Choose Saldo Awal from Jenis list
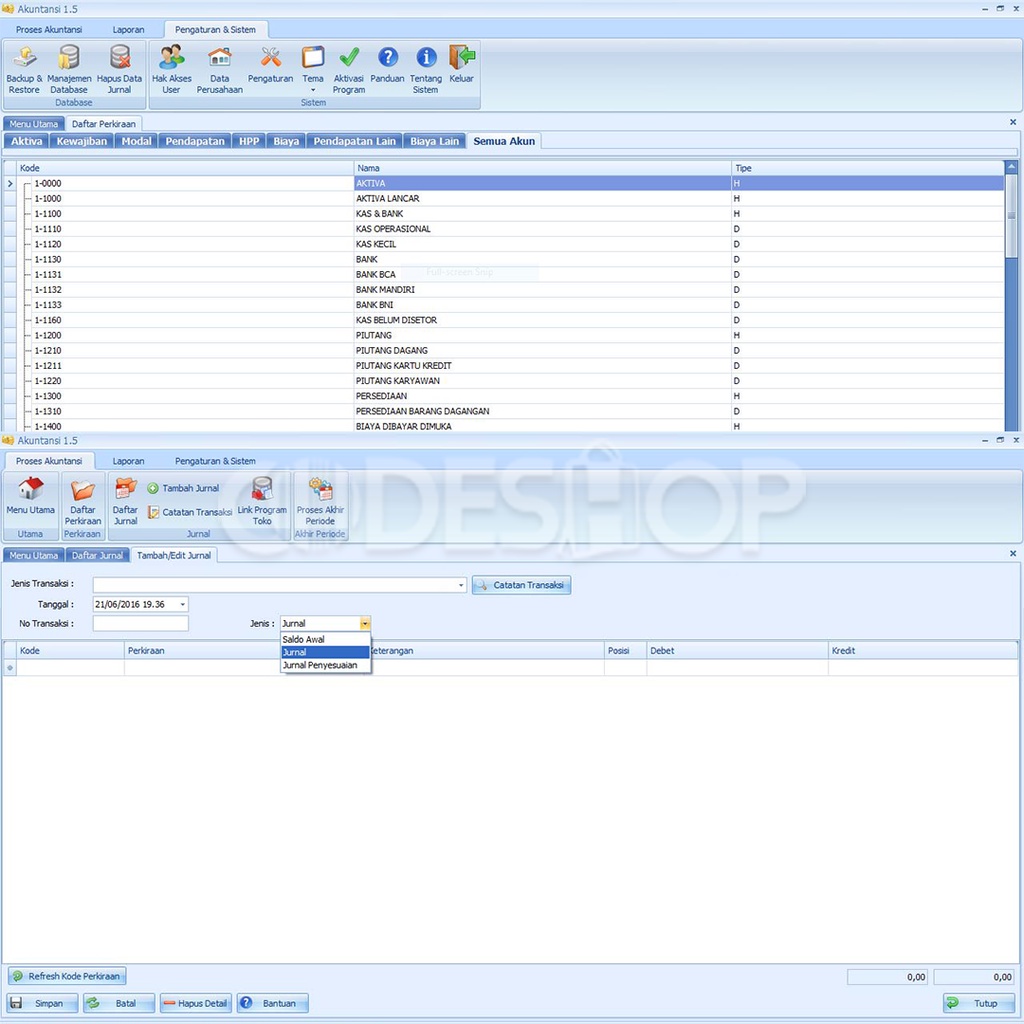This screenshot has width=1024, height=1024. tap(325, 639)
